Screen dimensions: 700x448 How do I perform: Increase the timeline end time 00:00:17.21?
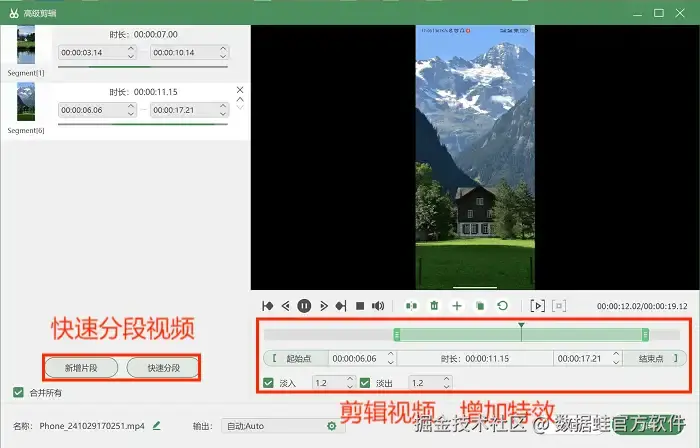tap(616, 354)
